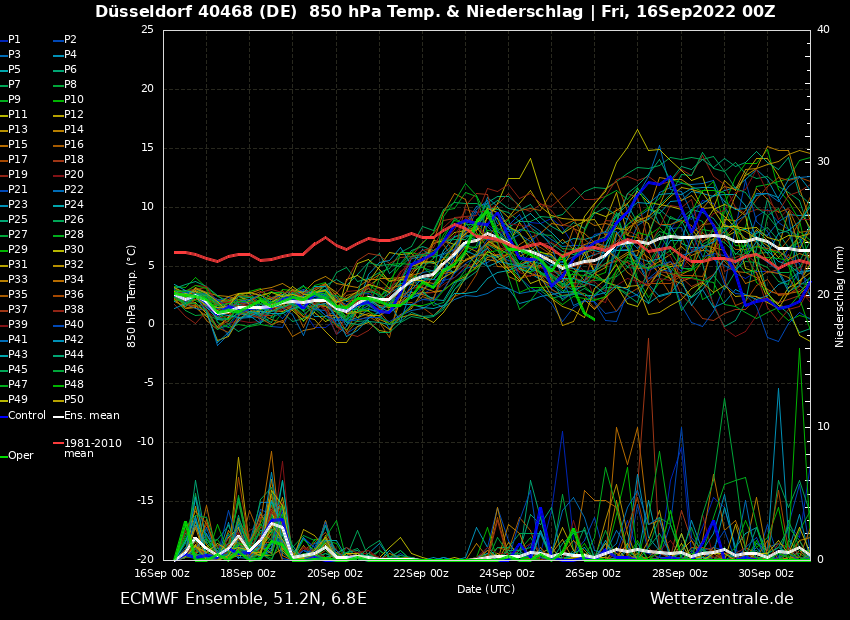850x620 pixels.
Task: Pick the P12 legend label
Action: pos(73,115)
